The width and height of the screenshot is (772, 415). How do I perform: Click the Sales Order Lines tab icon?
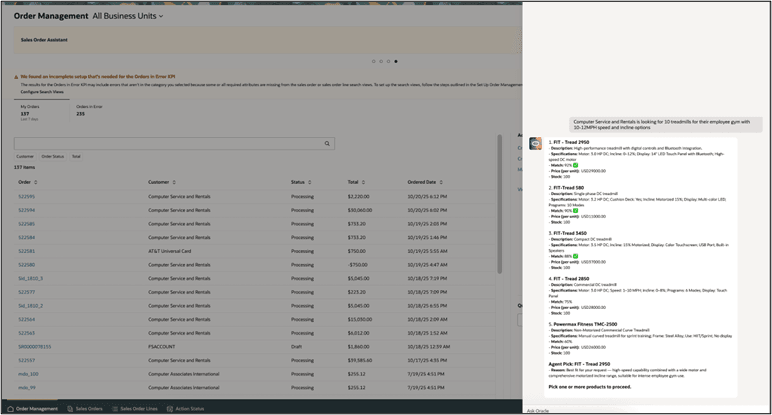(115, 409)
